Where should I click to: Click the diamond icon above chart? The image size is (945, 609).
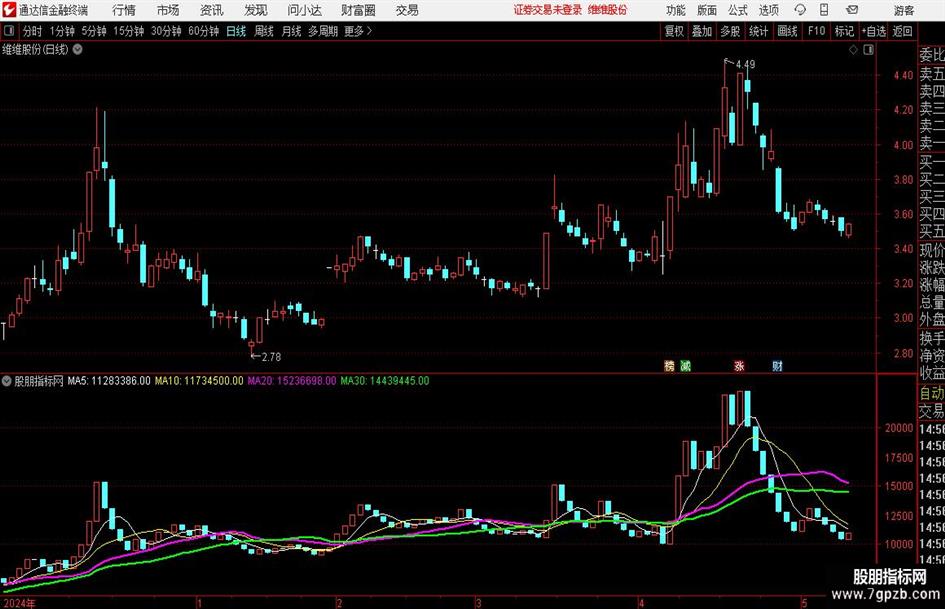tap(853, 50)
